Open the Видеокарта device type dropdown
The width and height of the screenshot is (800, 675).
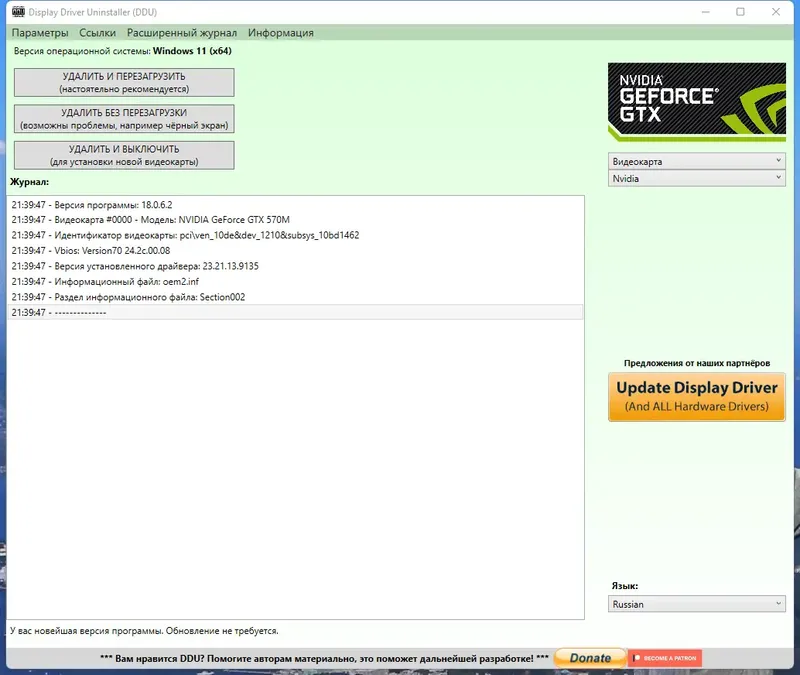point(696,160)
